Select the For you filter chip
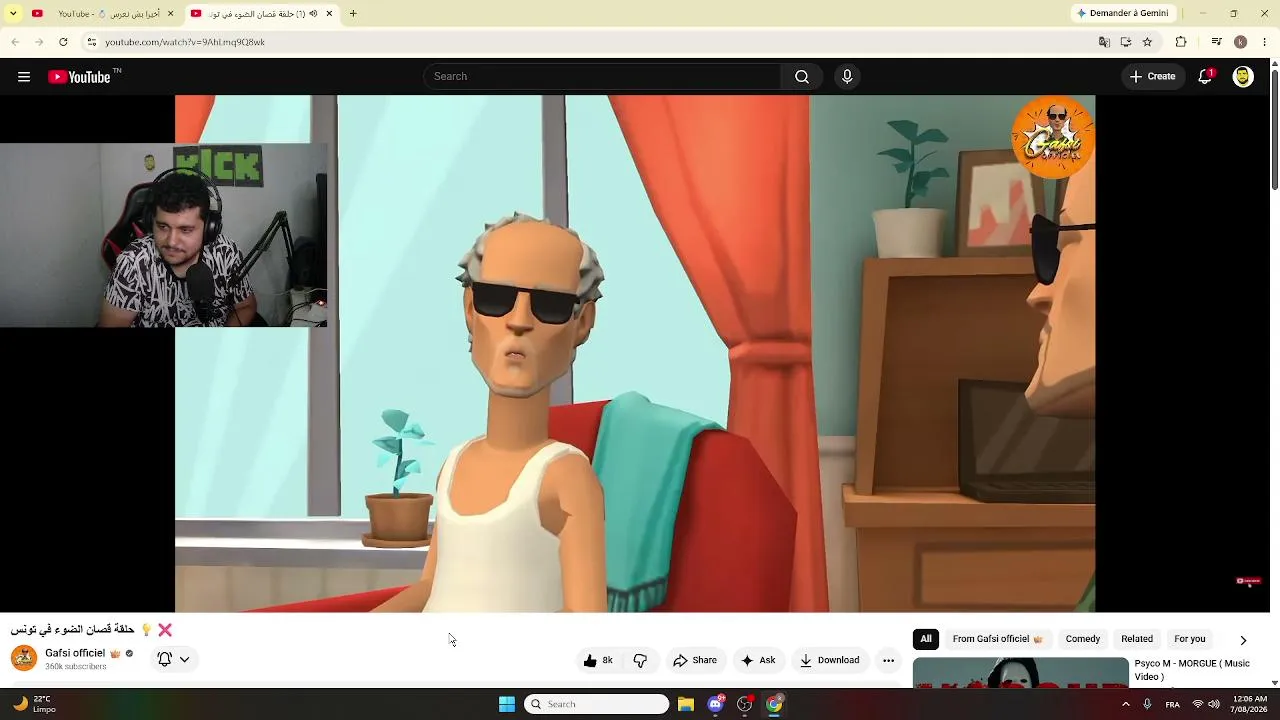 point(1190,639)
